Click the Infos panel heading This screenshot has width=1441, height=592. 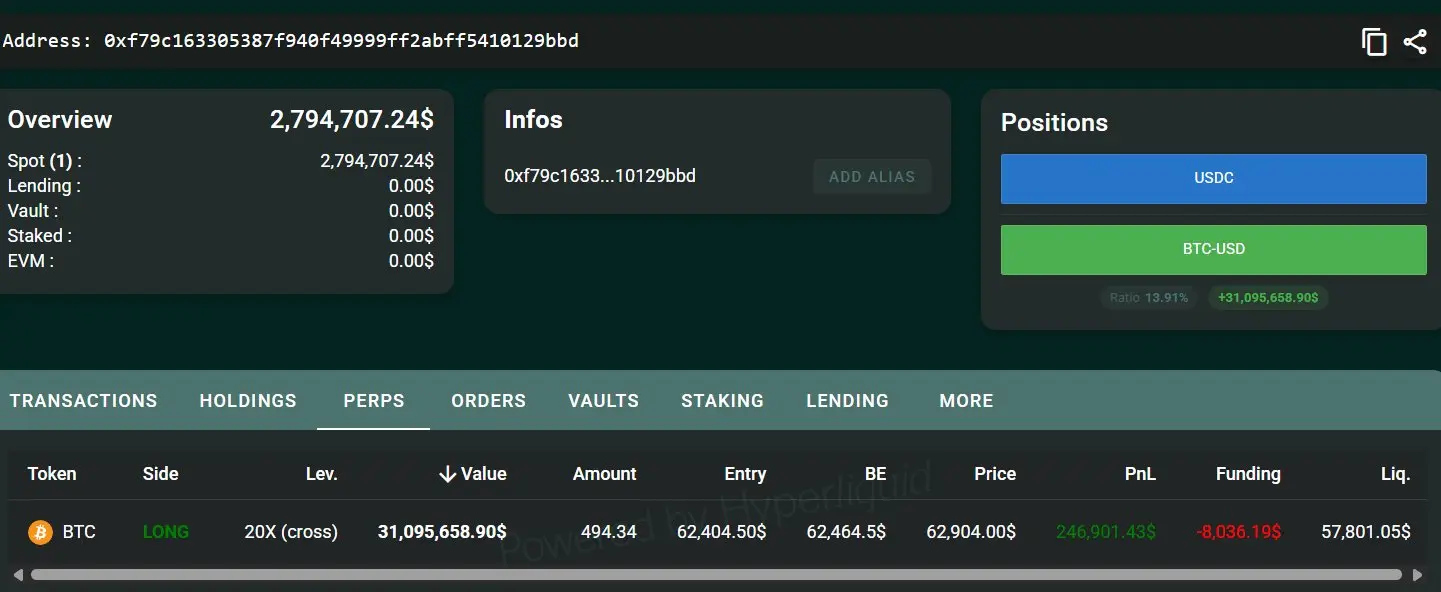533,120
